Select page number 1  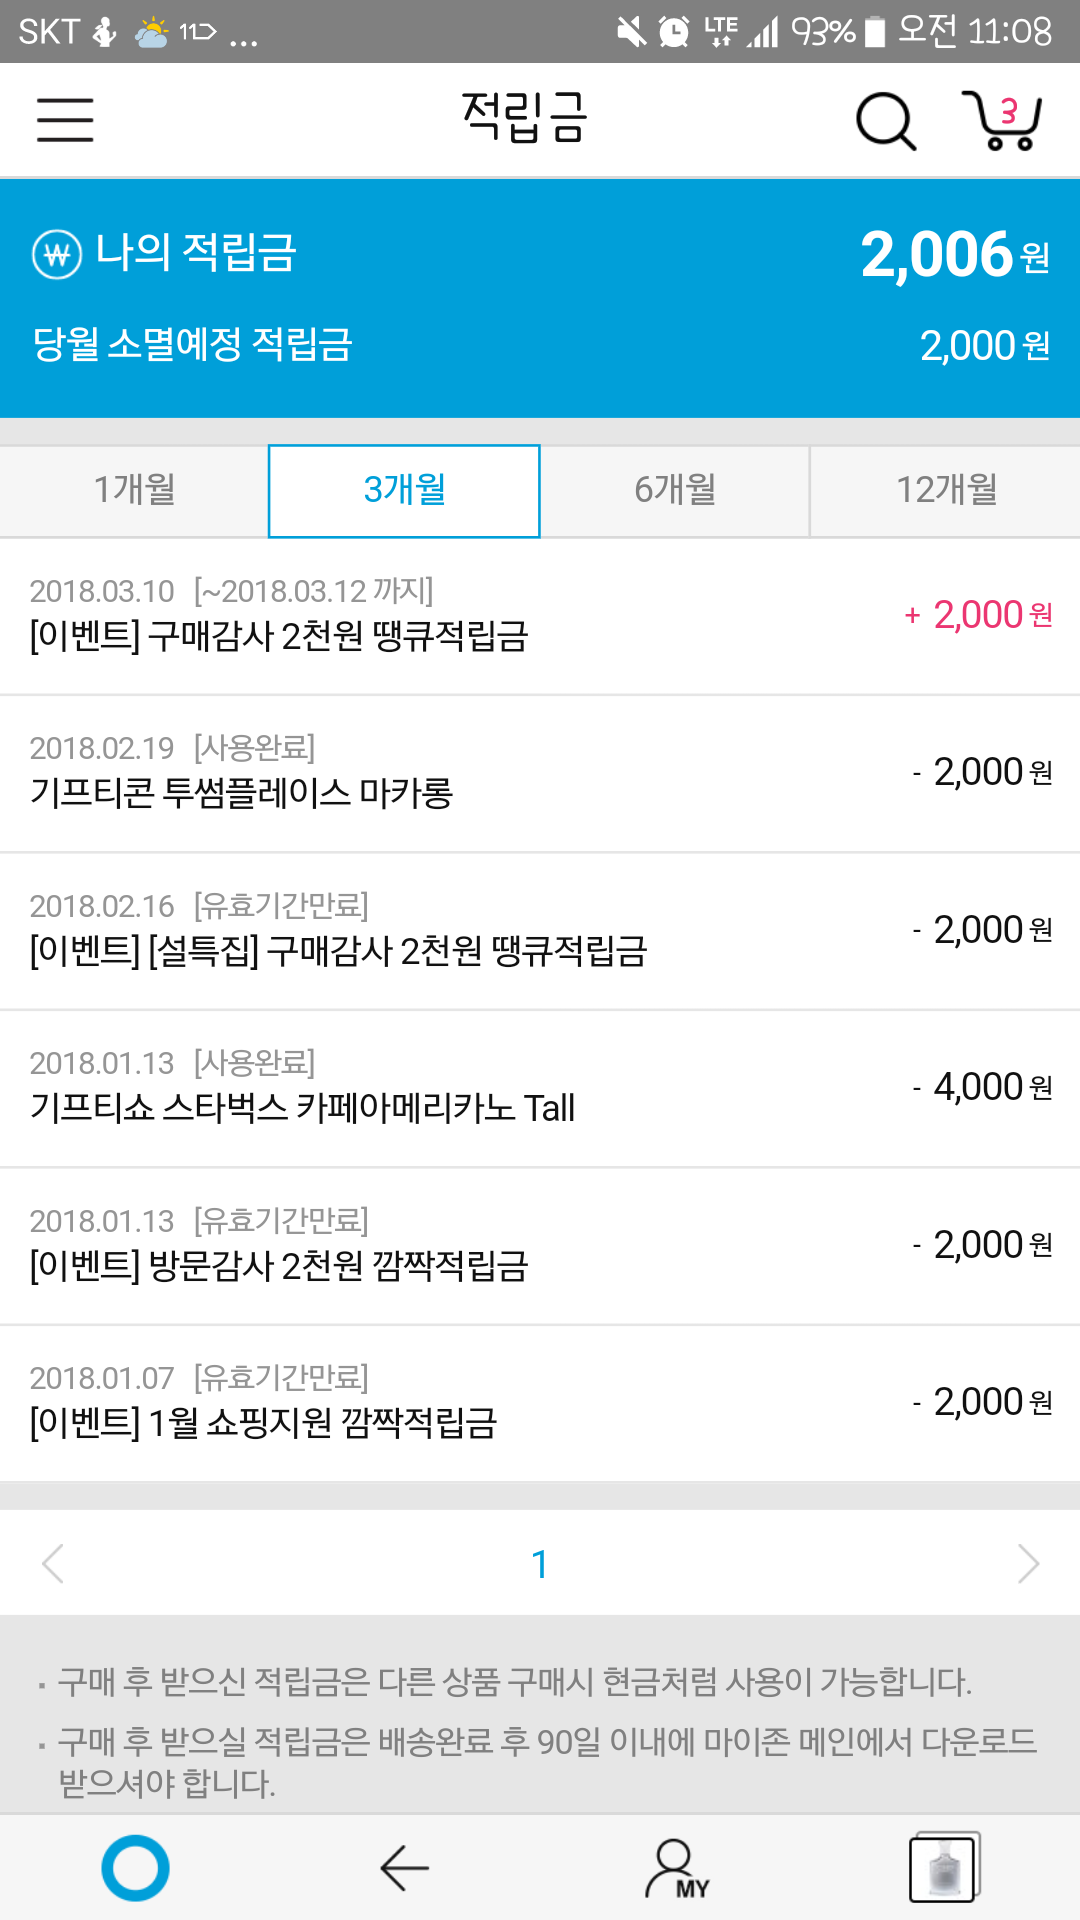coord(540,1564)
